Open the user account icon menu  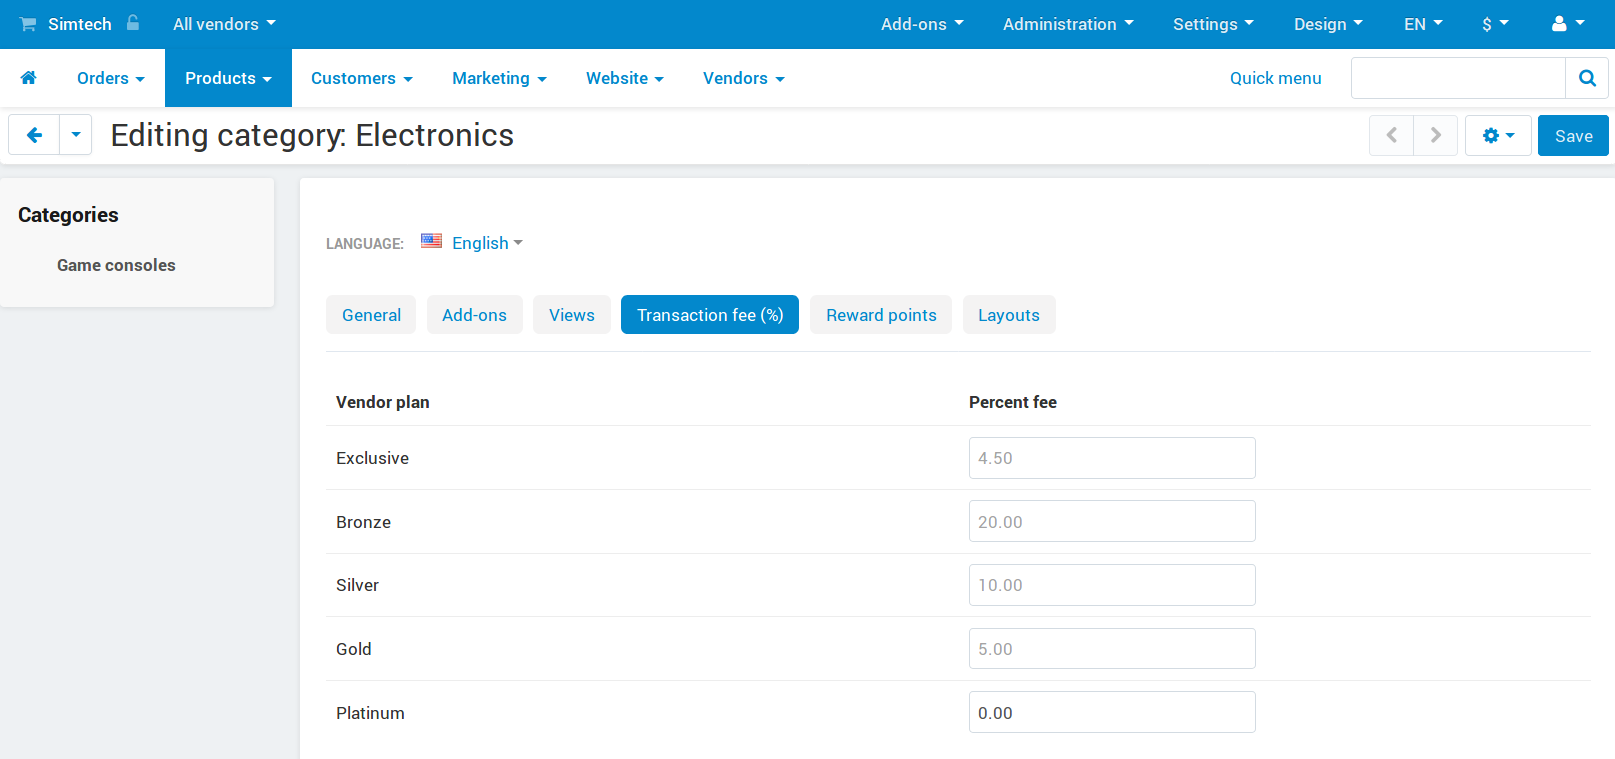(1567, 24)
